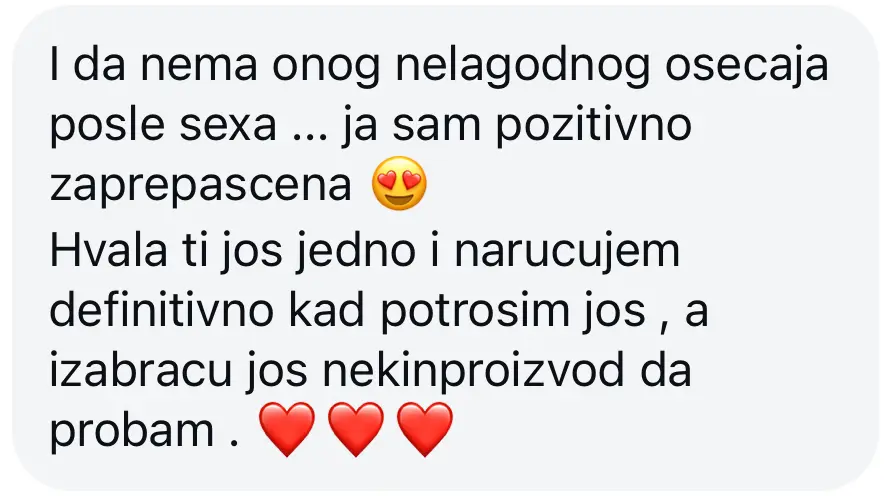Click the word "narucujem"

pyautogui.click(x=567, y=251)
